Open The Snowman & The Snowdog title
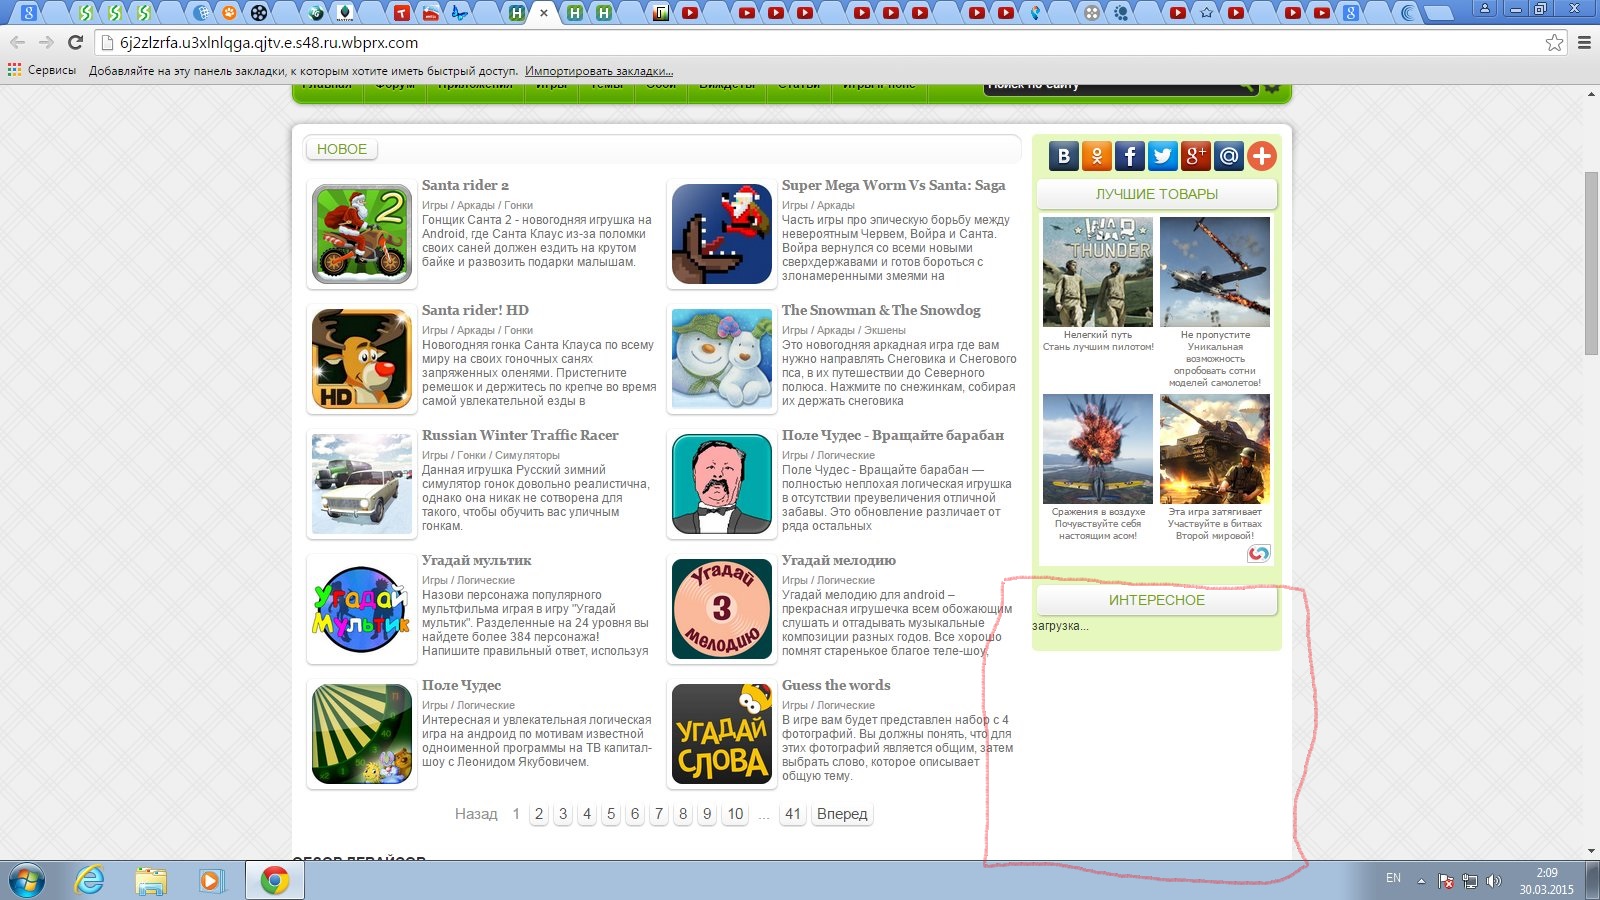The width and height of the screenshot is (1600, 900). (881, 310)
